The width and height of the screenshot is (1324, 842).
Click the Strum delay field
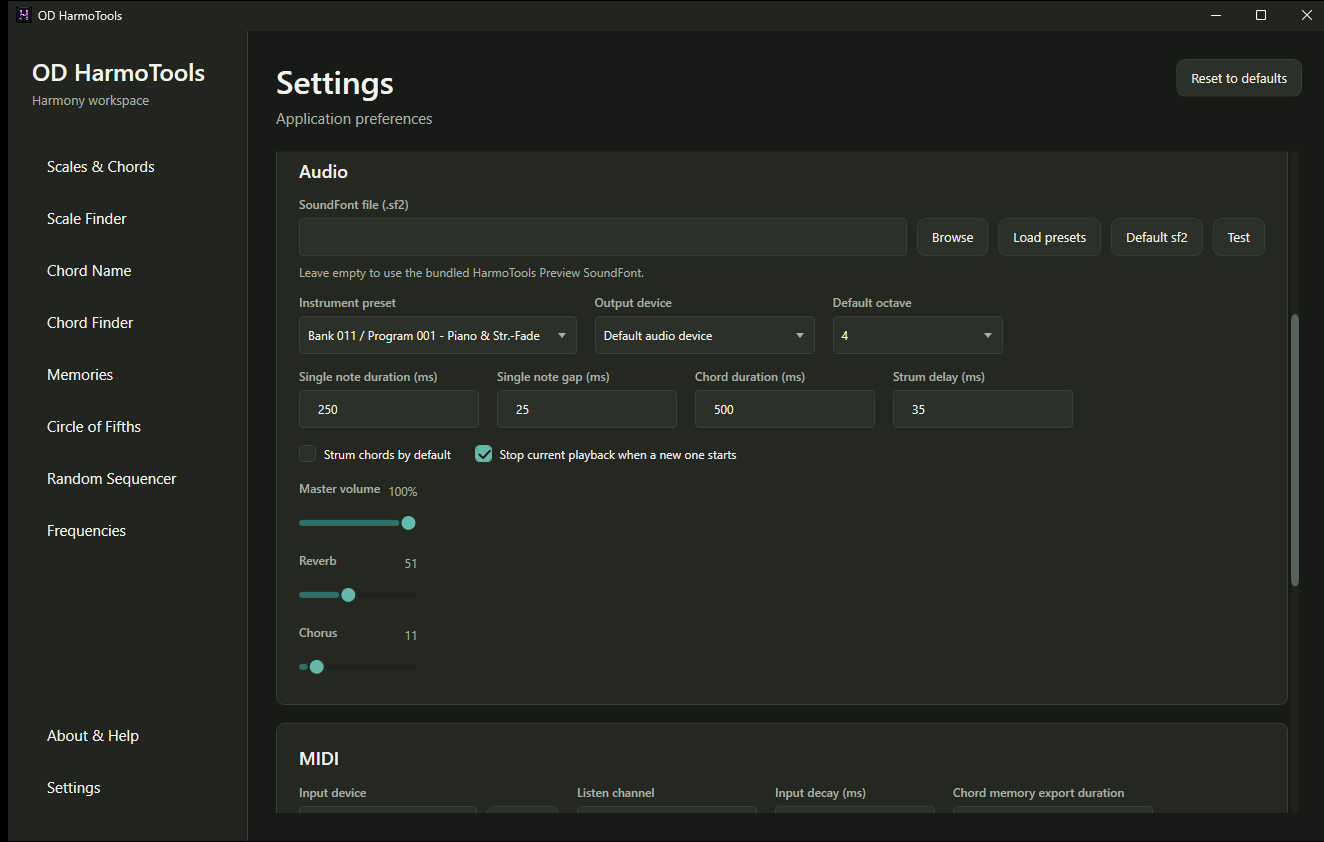[983, 409]
